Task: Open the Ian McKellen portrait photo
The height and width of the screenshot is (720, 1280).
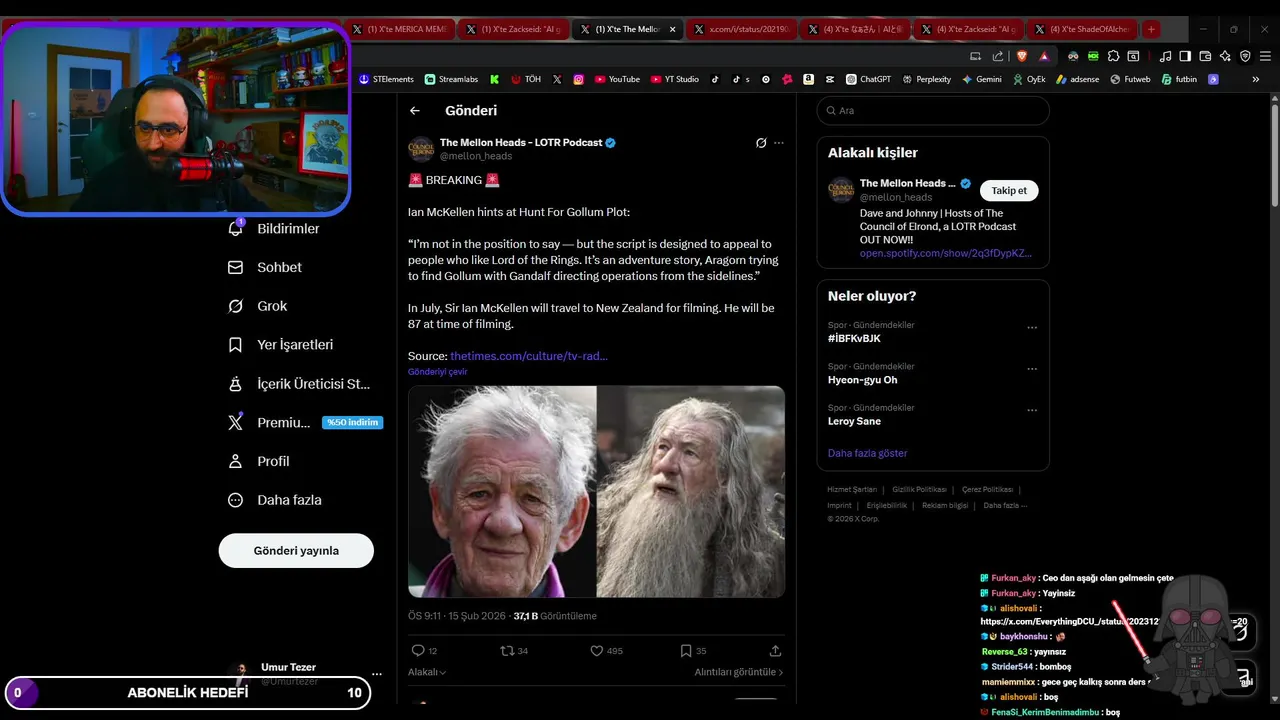Action: point(502,492)
